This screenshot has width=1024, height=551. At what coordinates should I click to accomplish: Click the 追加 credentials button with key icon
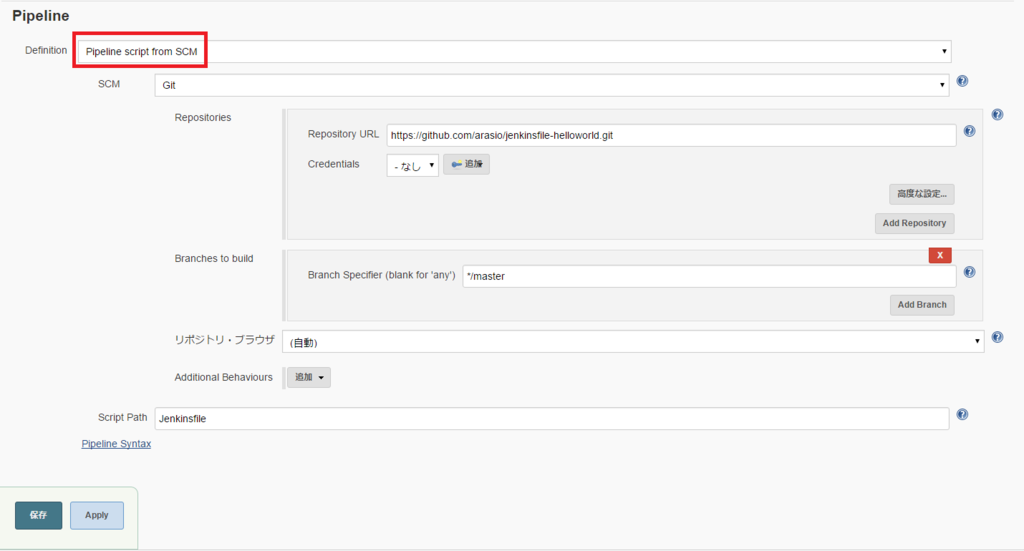click(466, 164)
